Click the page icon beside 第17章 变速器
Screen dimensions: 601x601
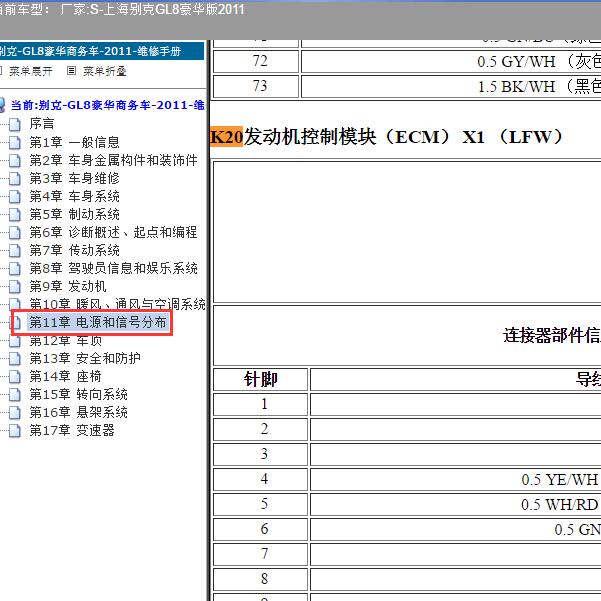click(15, 430)
